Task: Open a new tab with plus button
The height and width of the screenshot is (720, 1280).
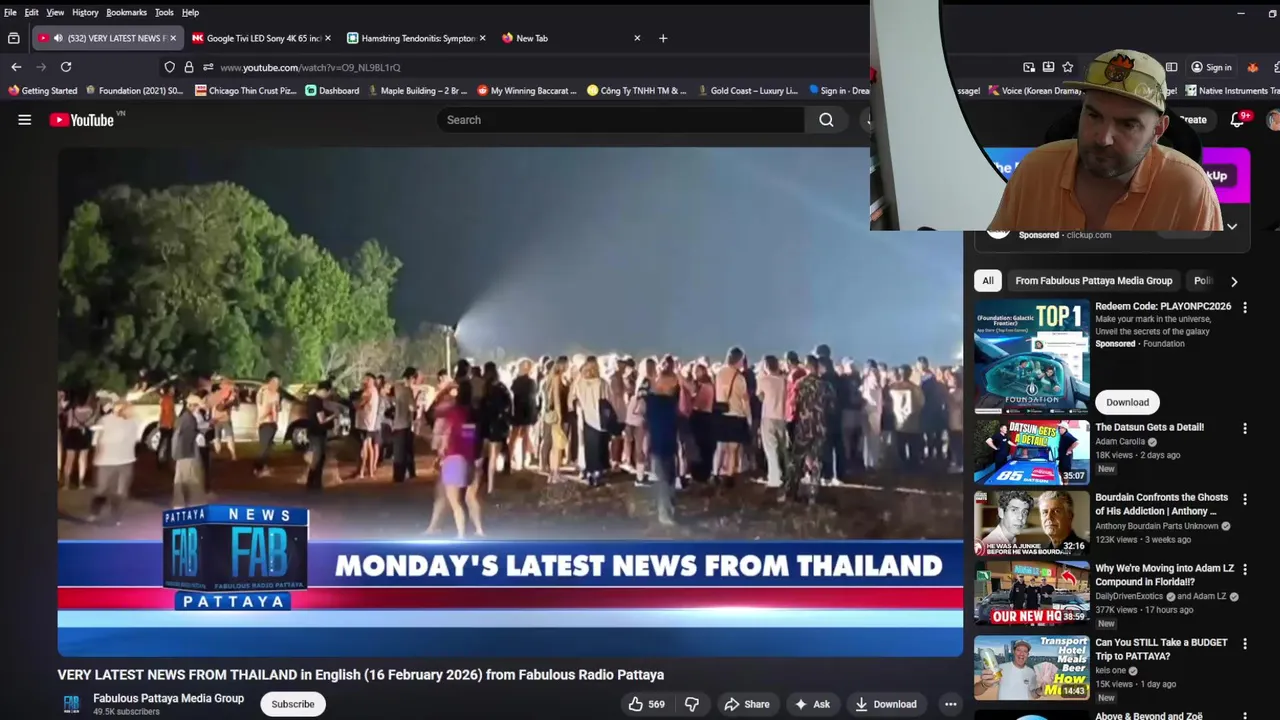Action: (663, 38)
